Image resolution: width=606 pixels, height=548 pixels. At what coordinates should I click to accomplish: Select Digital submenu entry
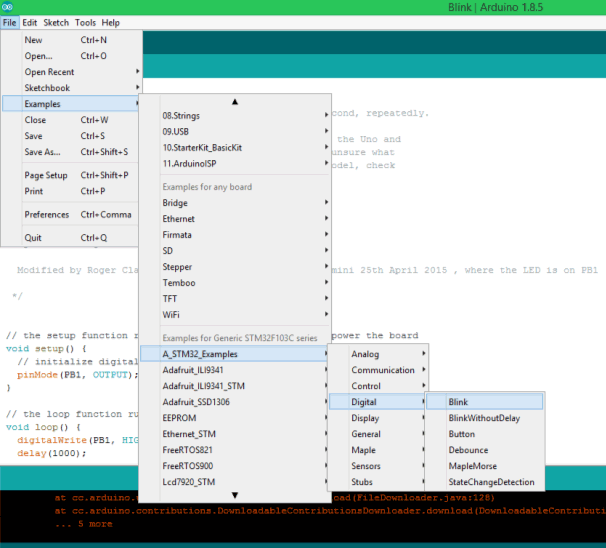coord(378,402)
